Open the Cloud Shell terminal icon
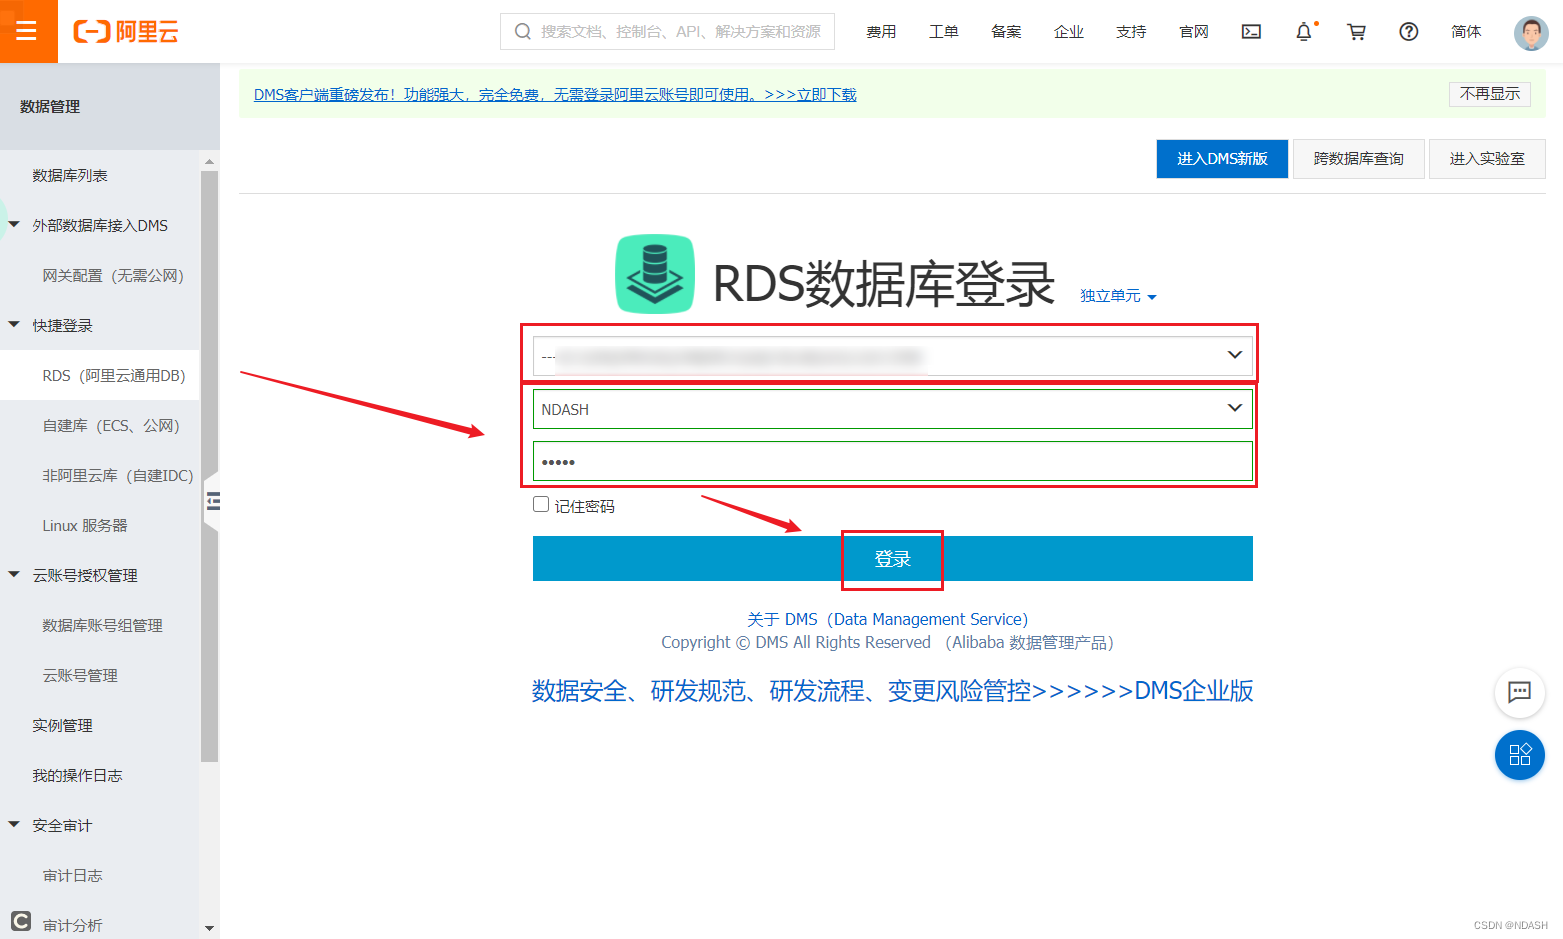 click(x=1251, y=32)
